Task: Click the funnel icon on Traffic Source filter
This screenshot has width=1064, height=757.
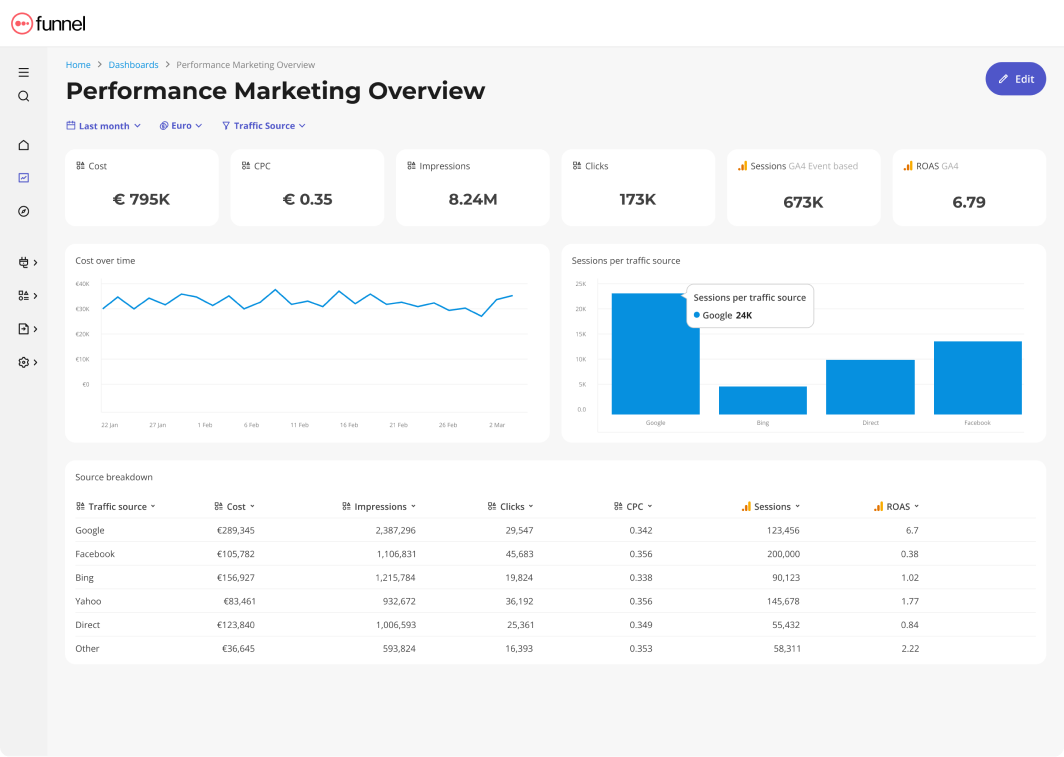Action: pyautogui.click(x=225, y=125)
